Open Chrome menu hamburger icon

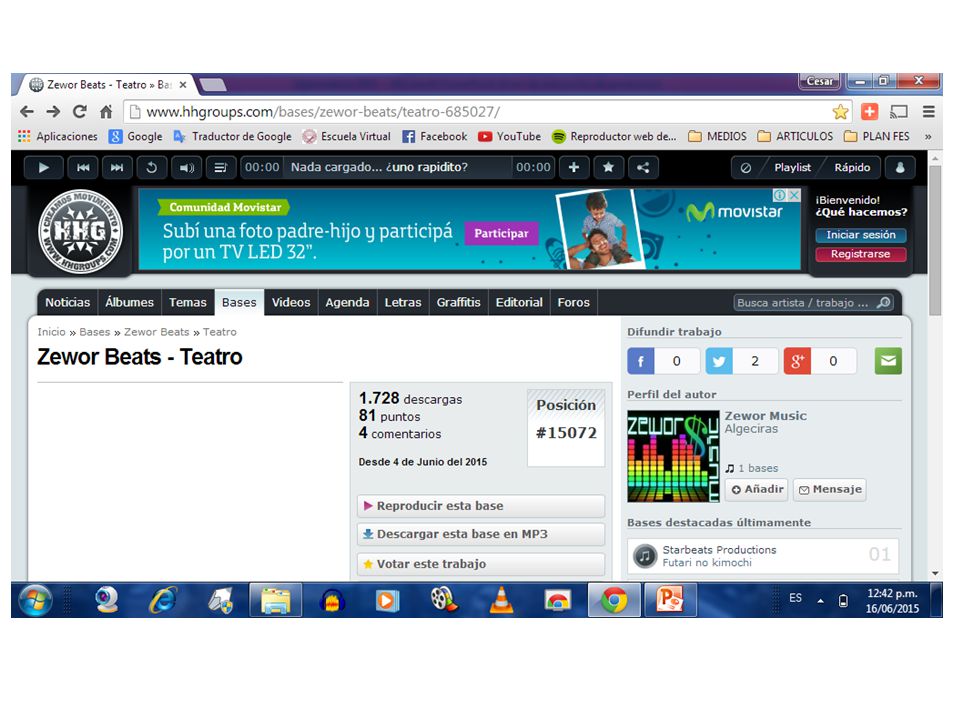(928, 111)
